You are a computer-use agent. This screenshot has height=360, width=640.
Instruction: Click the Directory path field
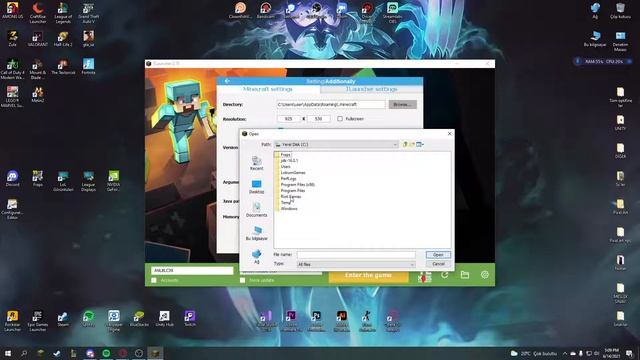point(331,104)
